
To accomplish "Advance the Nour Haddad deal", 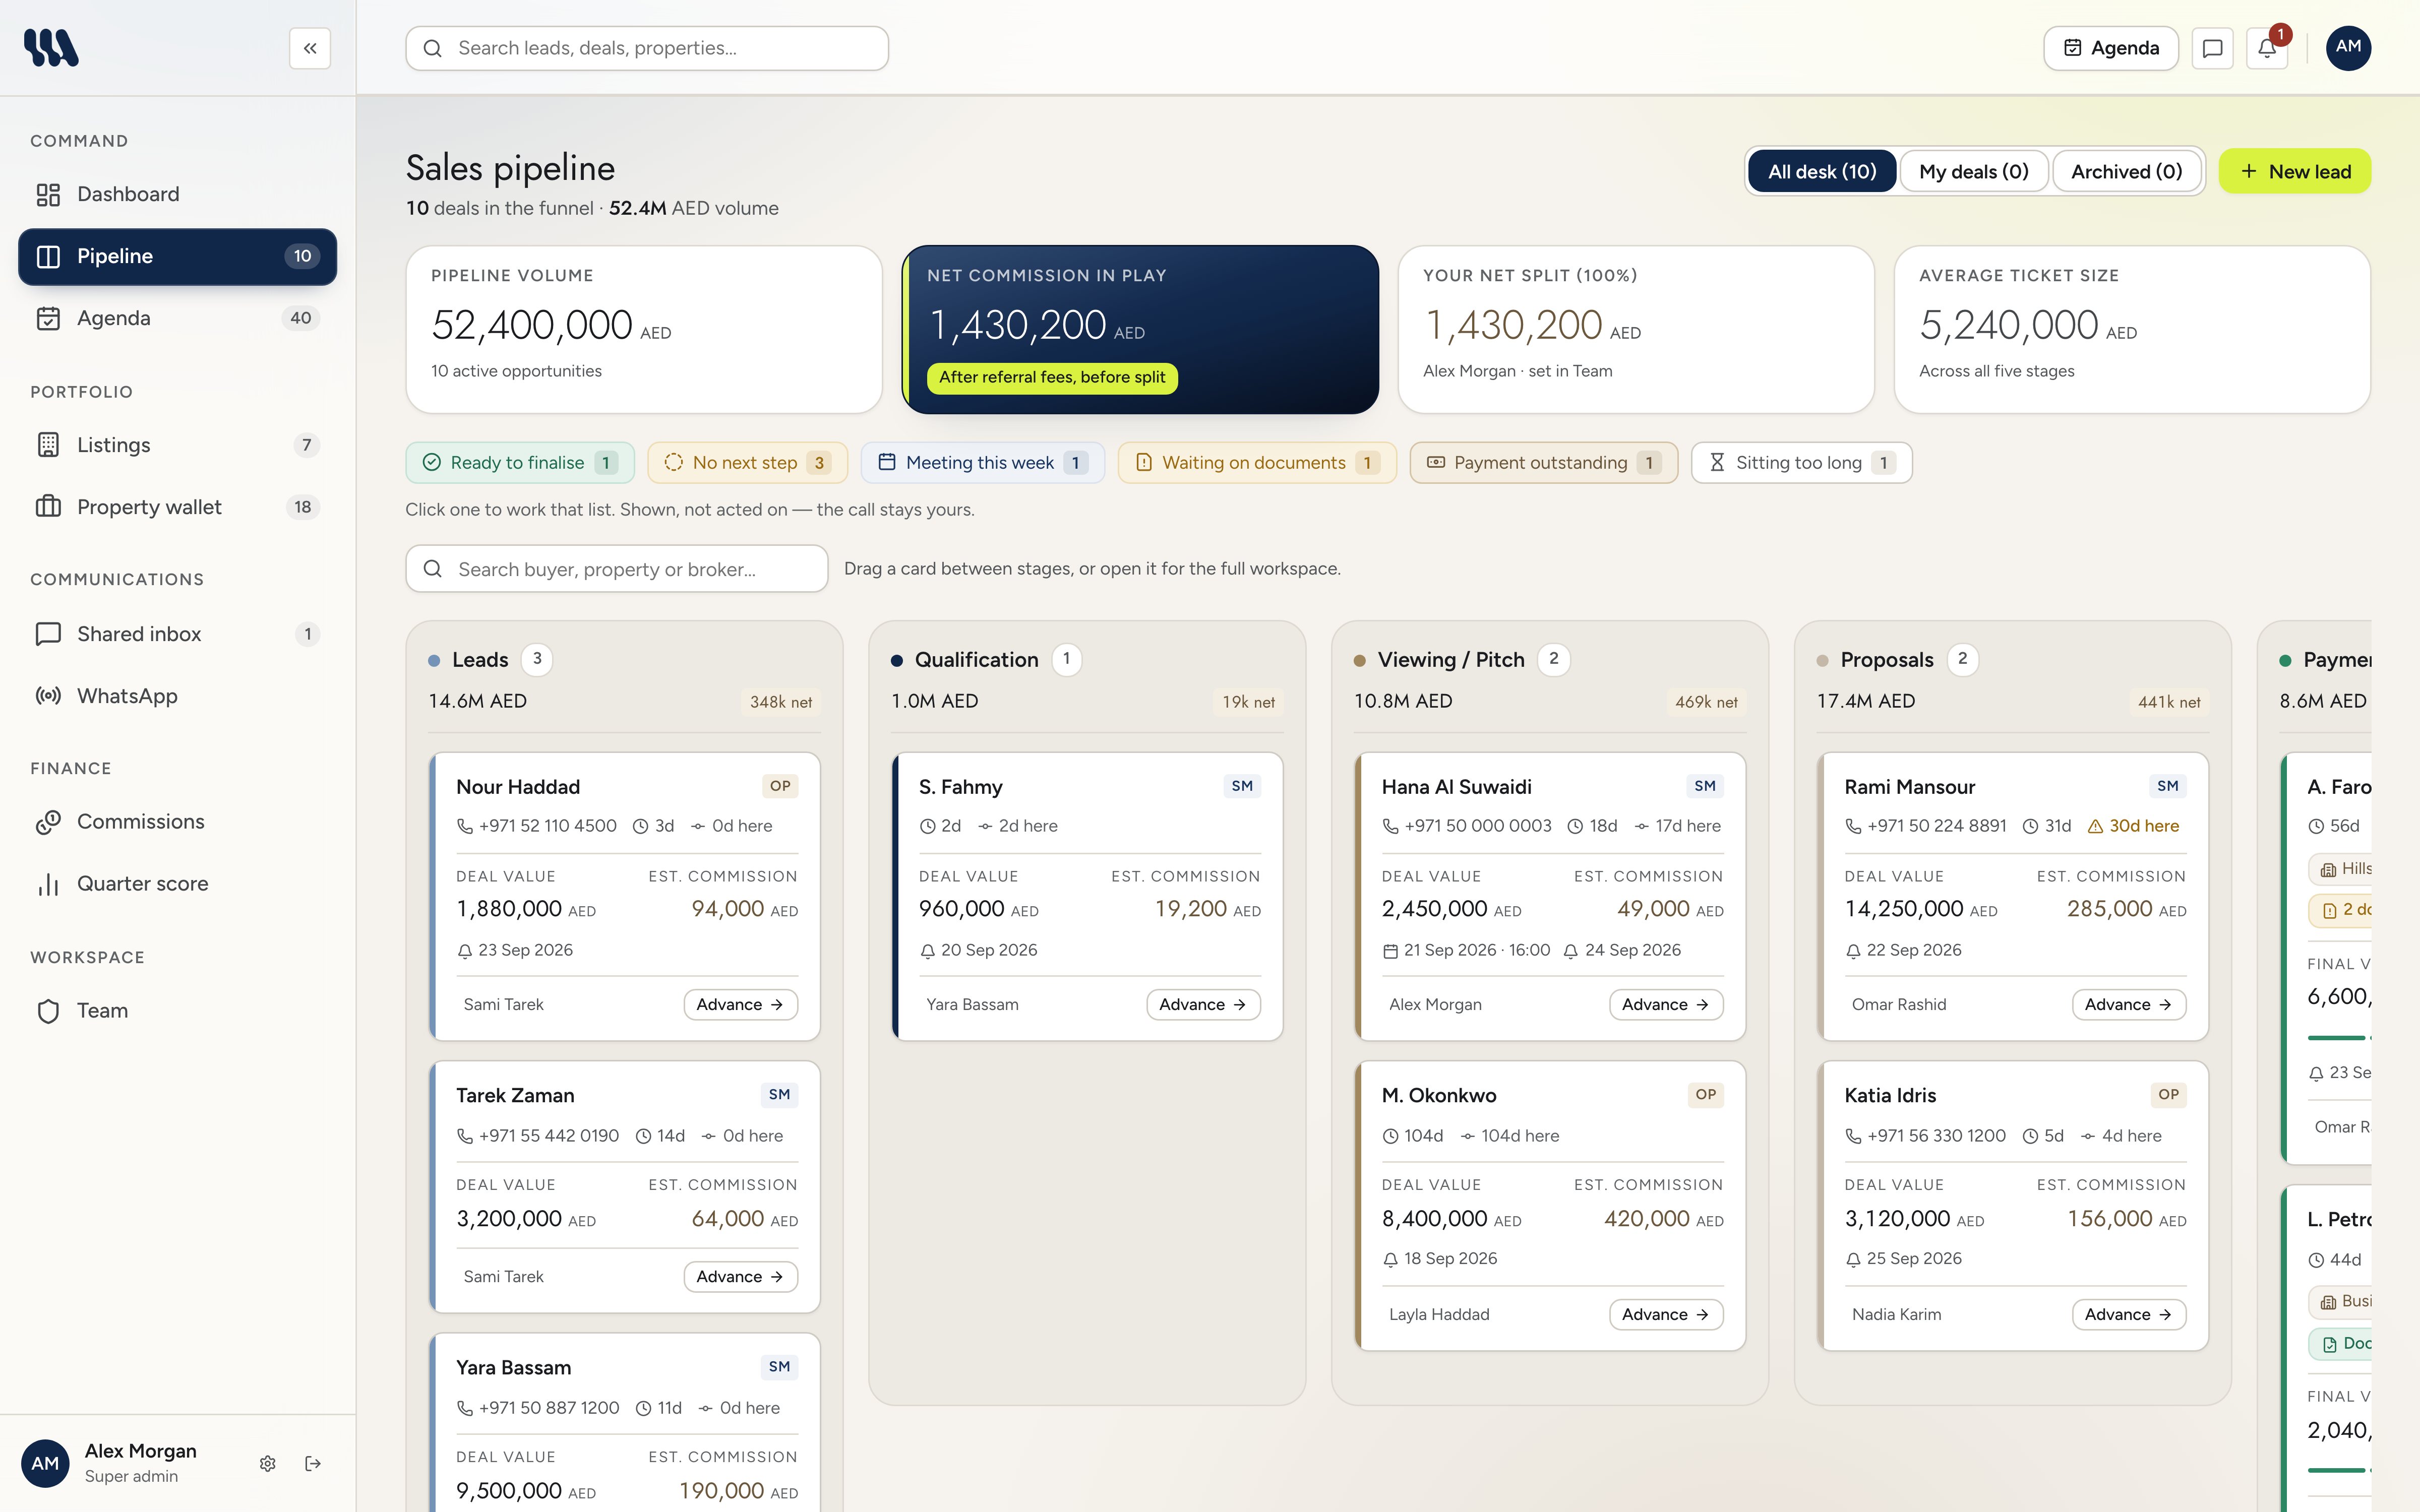I will (x=740, y=1005).
